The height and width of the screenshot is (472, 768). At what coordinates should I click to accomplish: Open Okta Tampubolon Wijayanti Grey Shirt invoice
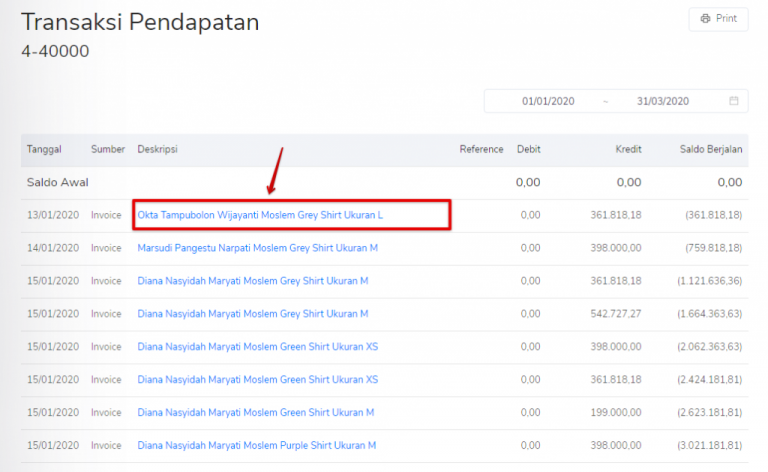click(x=260, y=215)
